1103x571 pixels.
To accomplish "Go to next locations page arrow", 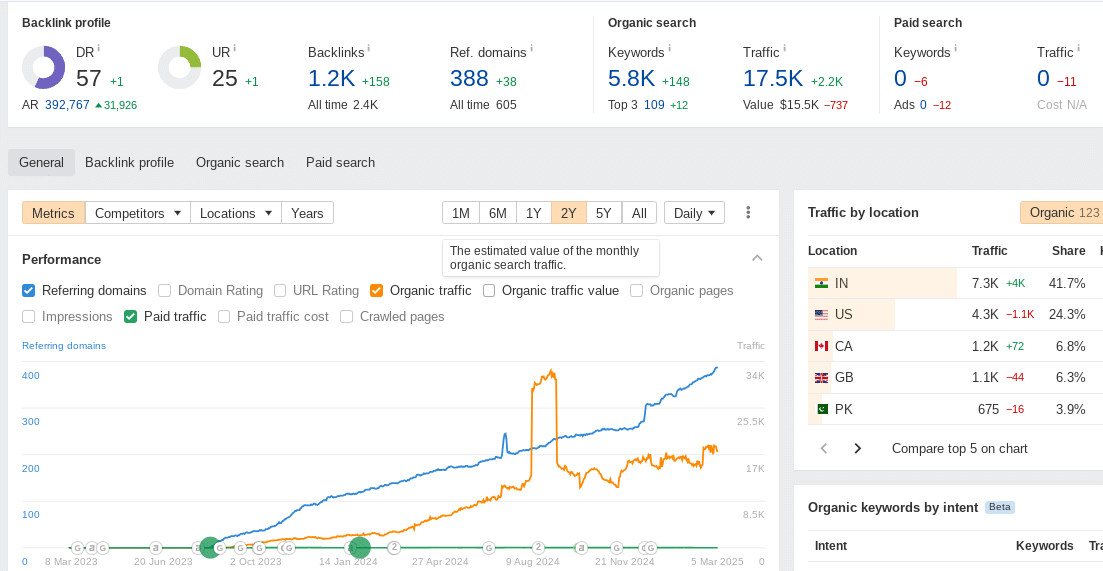I will [x=857, y=448].
